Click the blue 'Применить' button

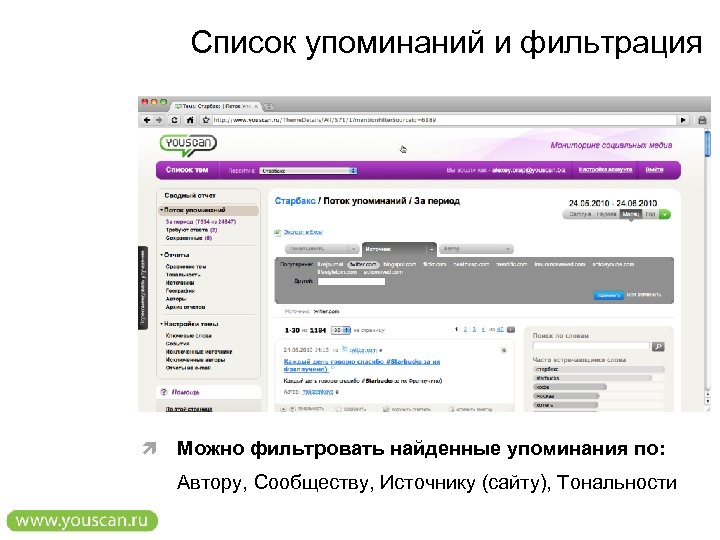pos(609,295)
